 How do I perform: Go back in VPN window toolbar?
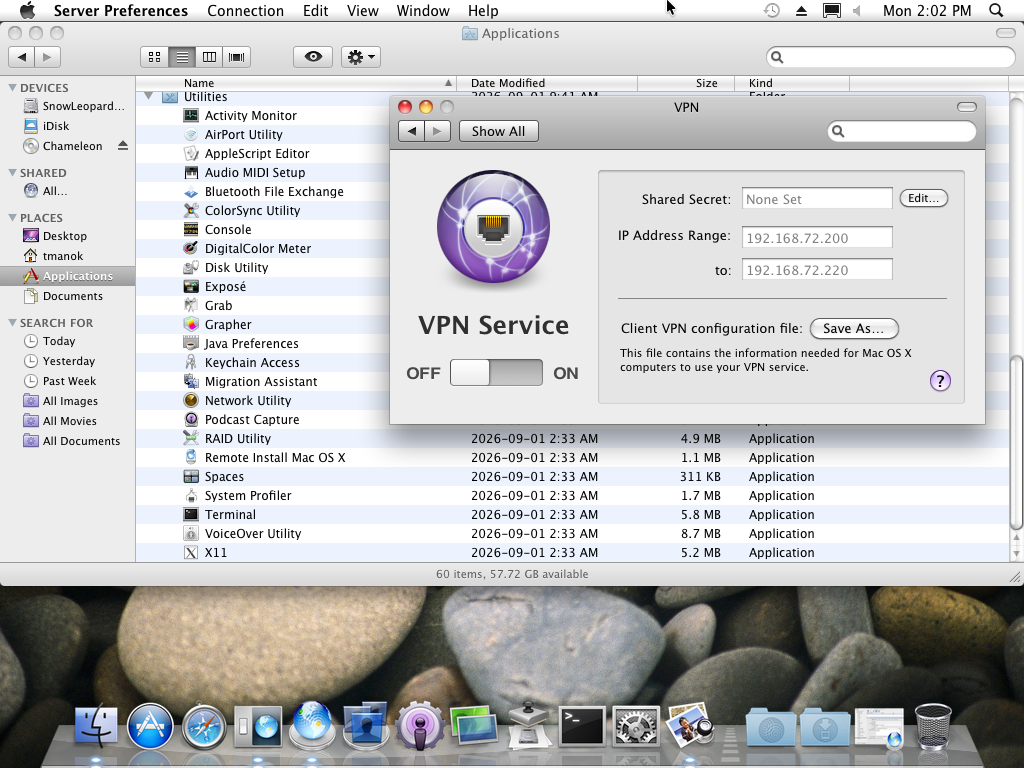click(411, 131)
